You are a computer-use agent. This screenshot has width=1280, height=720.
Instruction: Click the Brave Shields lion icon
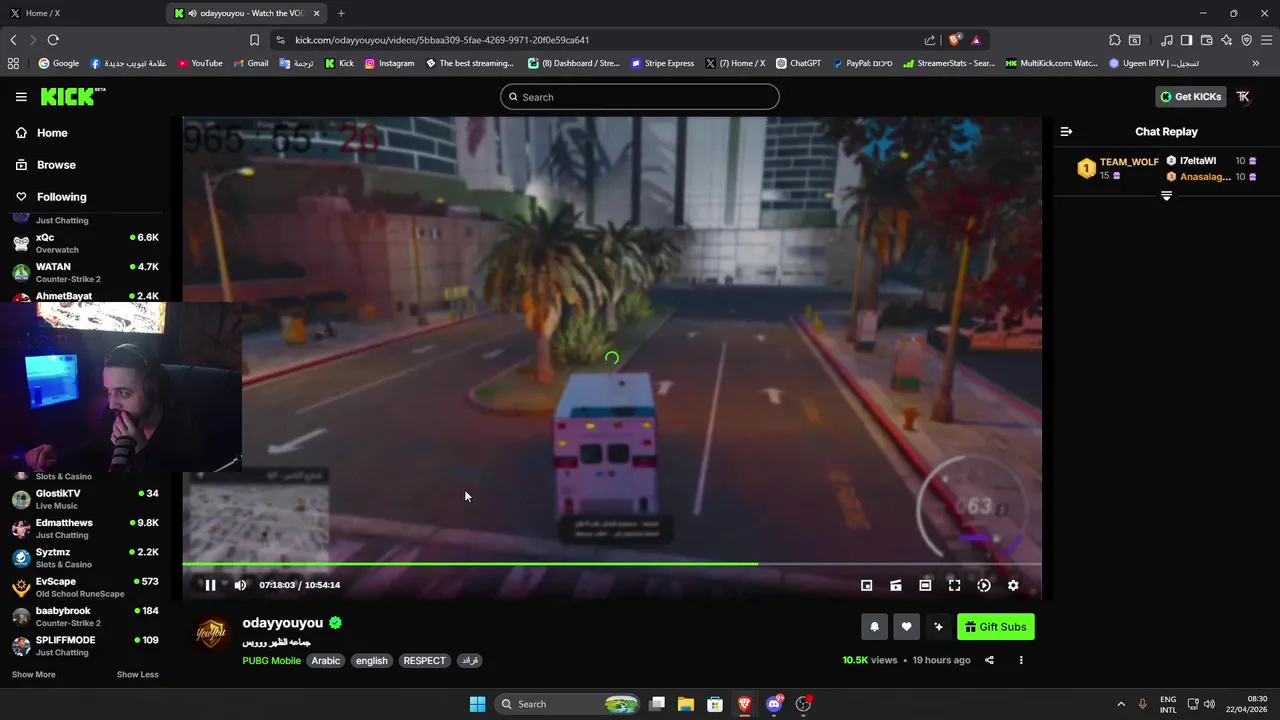coord(955,40)
